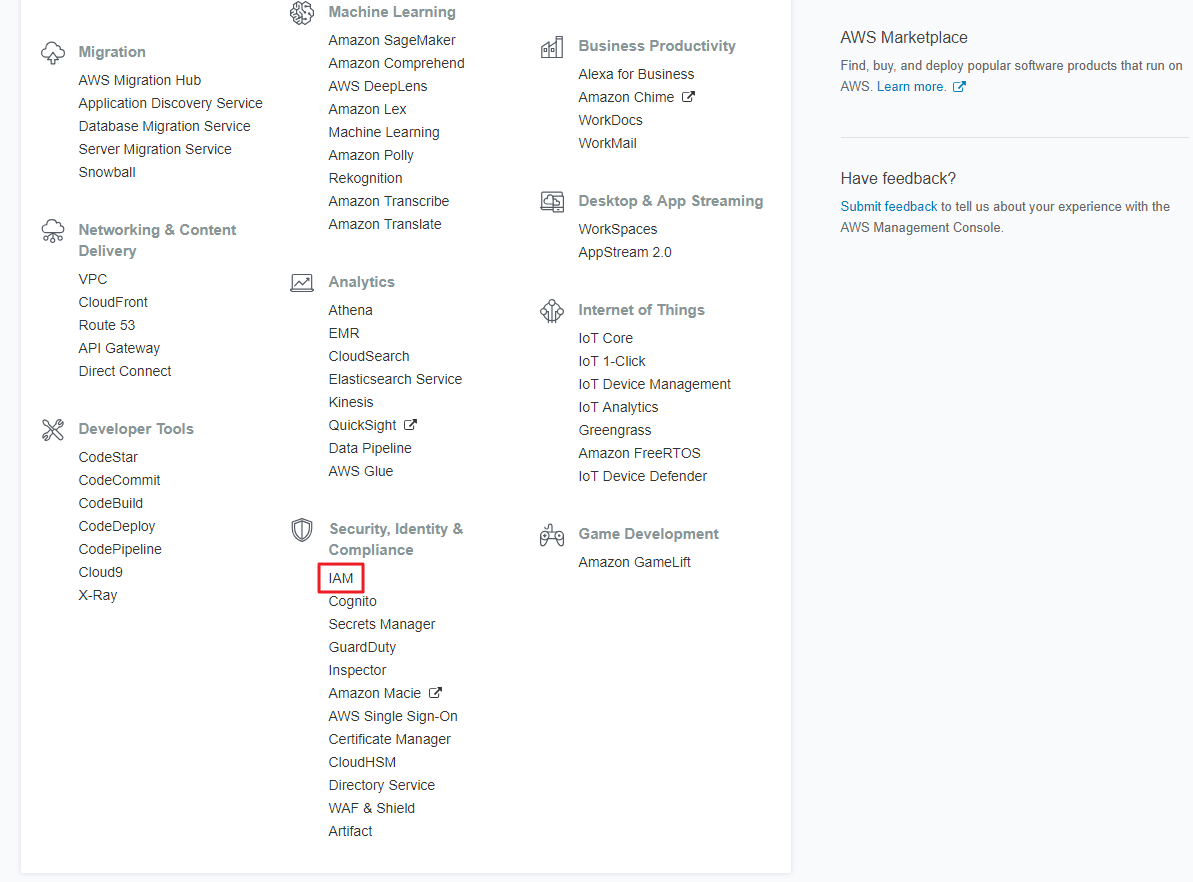This screenshot has width=1193, height=882.
Task: Click the Networking & Content Delivery icon
Action: click(x=52, y=231)
